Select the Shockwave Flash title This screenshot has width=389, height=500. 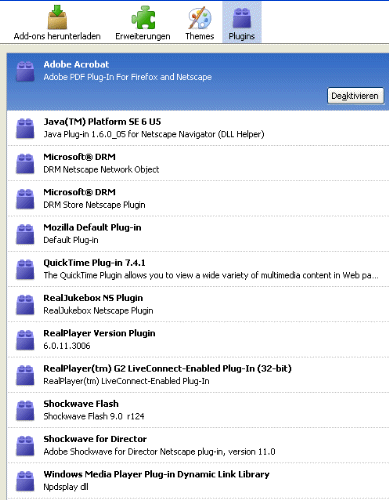[x=81, y=404]
